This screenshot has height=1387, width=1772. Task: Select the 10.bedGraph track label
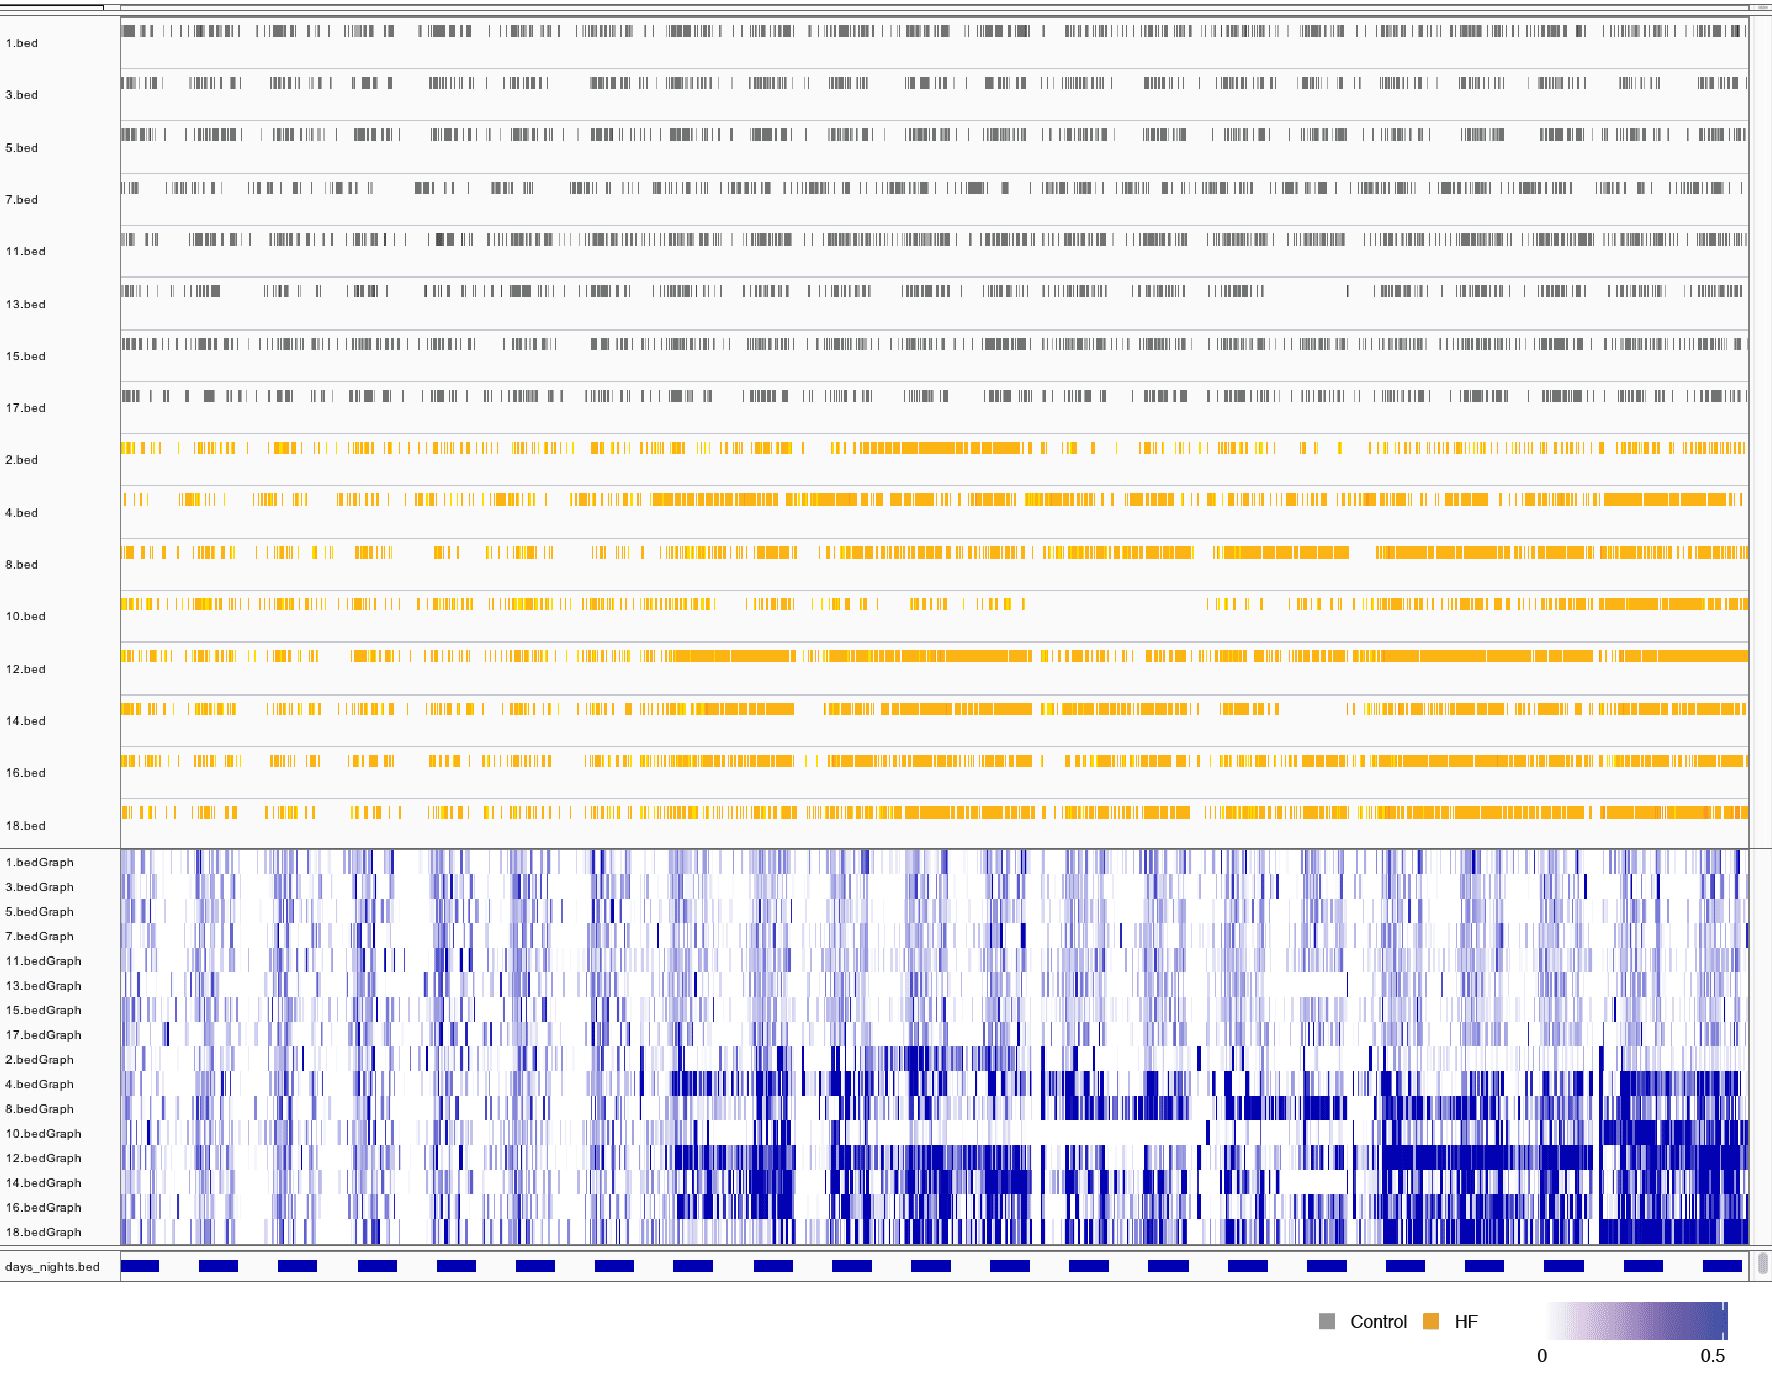[x=44, y=1134]
